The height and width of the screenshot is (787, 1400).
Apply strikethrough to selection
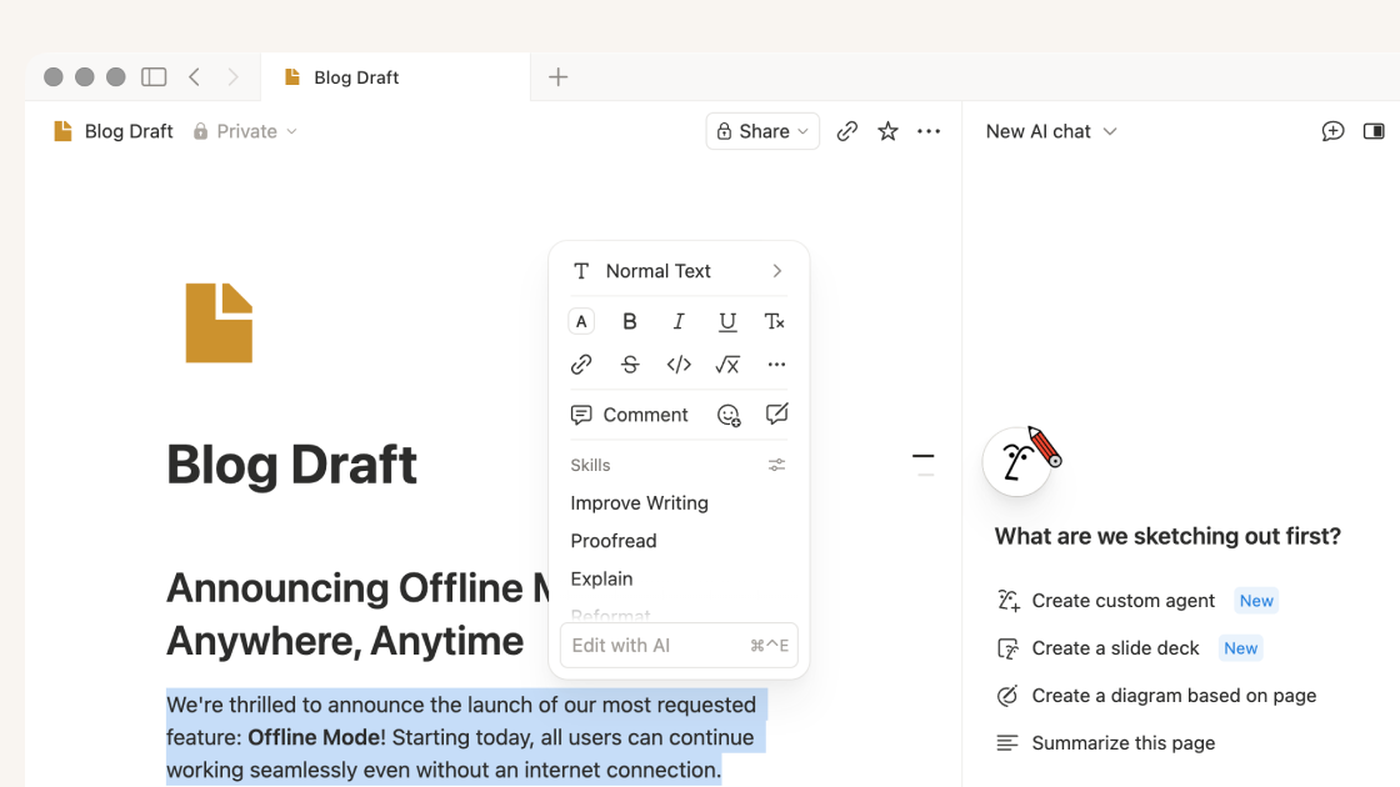click(x=630, y=365)
